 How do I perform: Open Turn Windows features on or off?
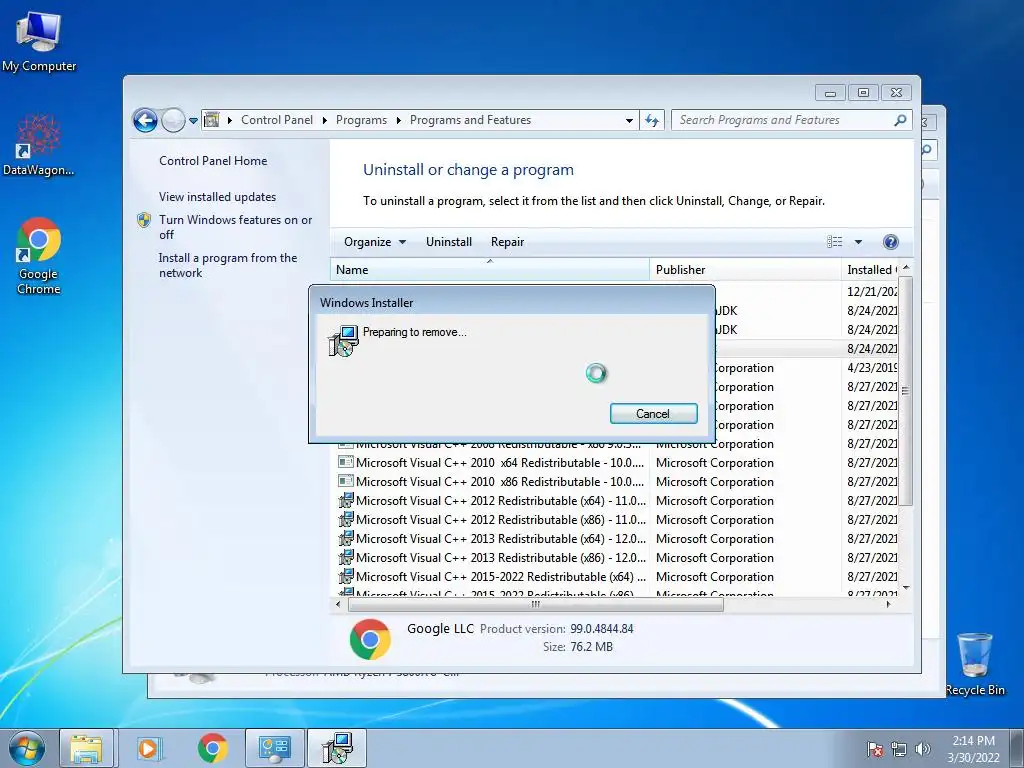pos(235,227)
